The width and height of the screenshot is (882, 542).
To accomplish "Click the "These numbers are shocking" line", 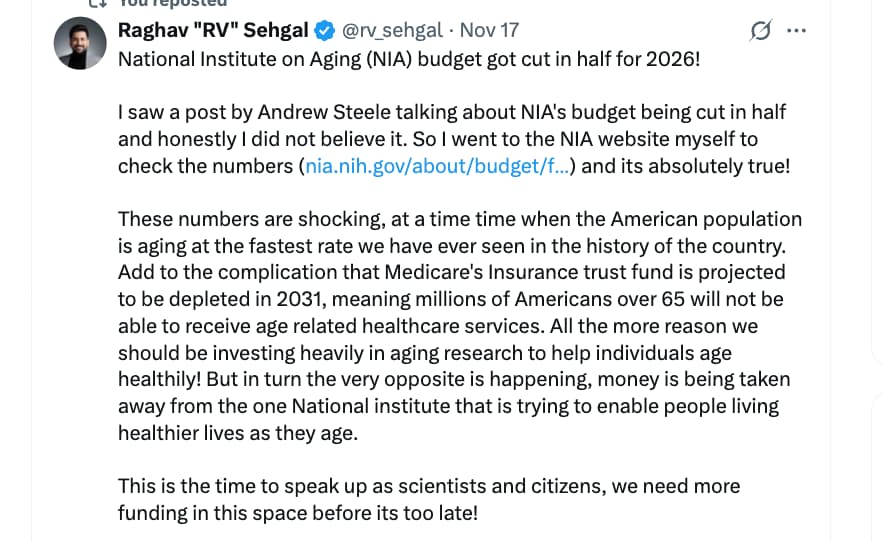I will point(459,219).
